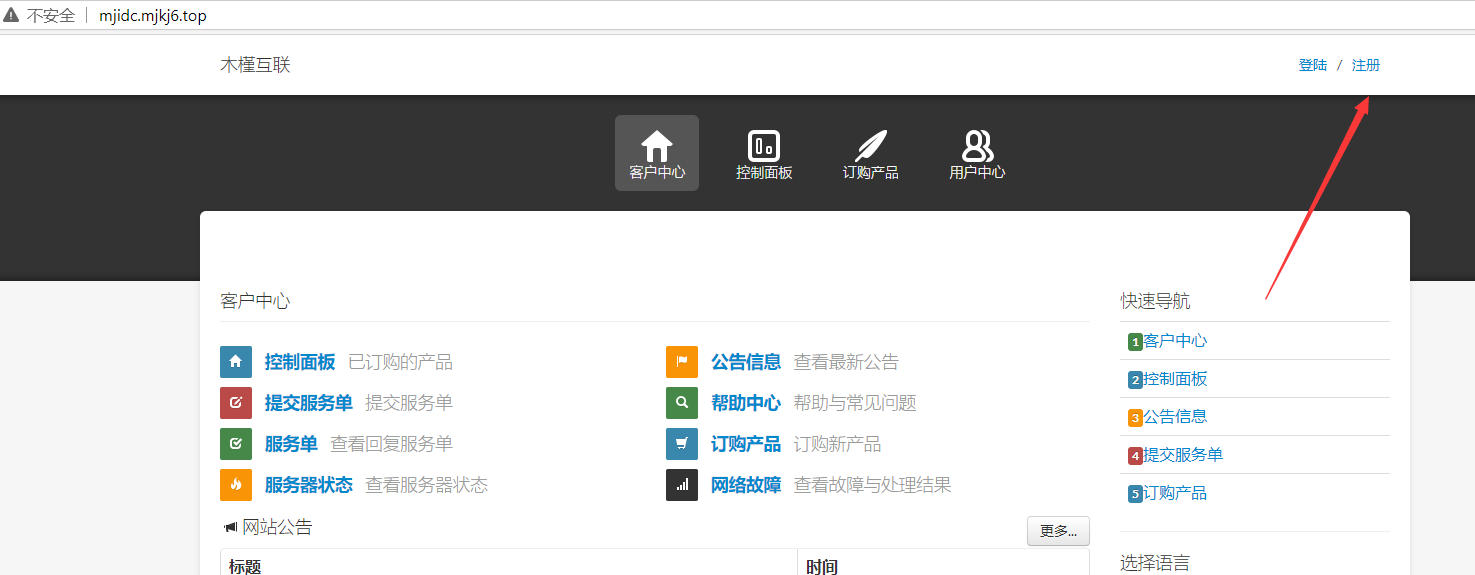Click the blue shopping cart icon

pyautogui.click(x=682, y=444)
